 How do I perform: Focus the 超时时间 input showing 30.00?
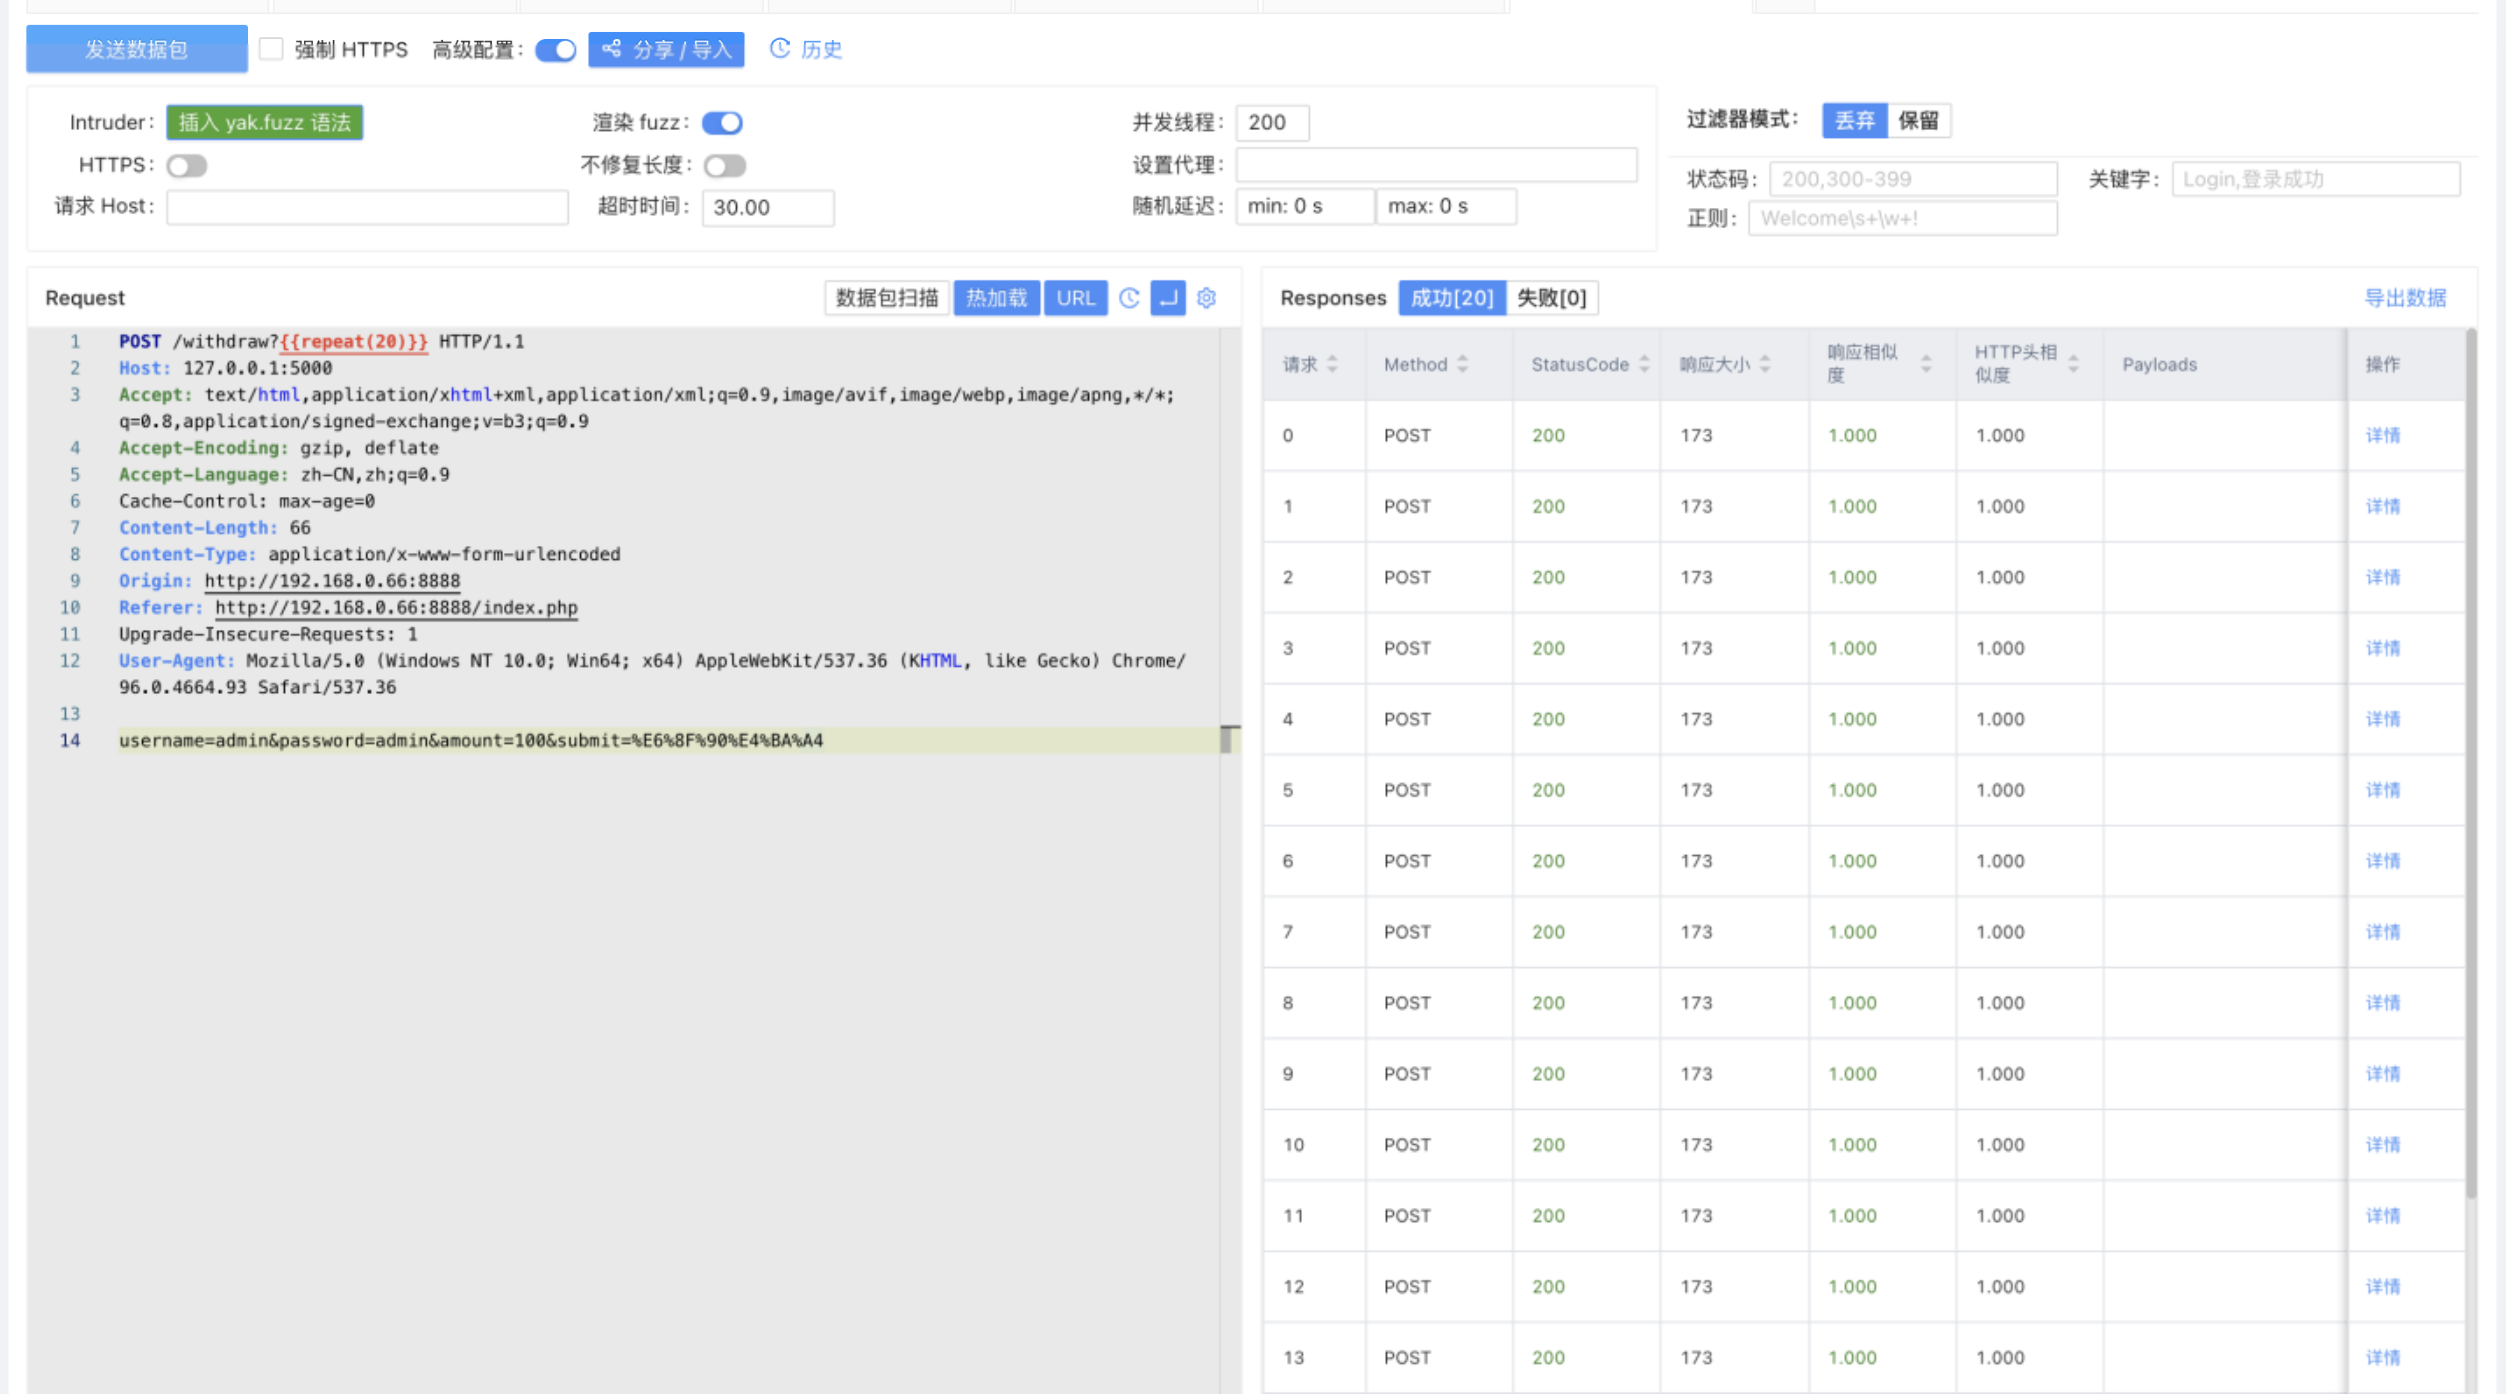click(x=768, y=207)
